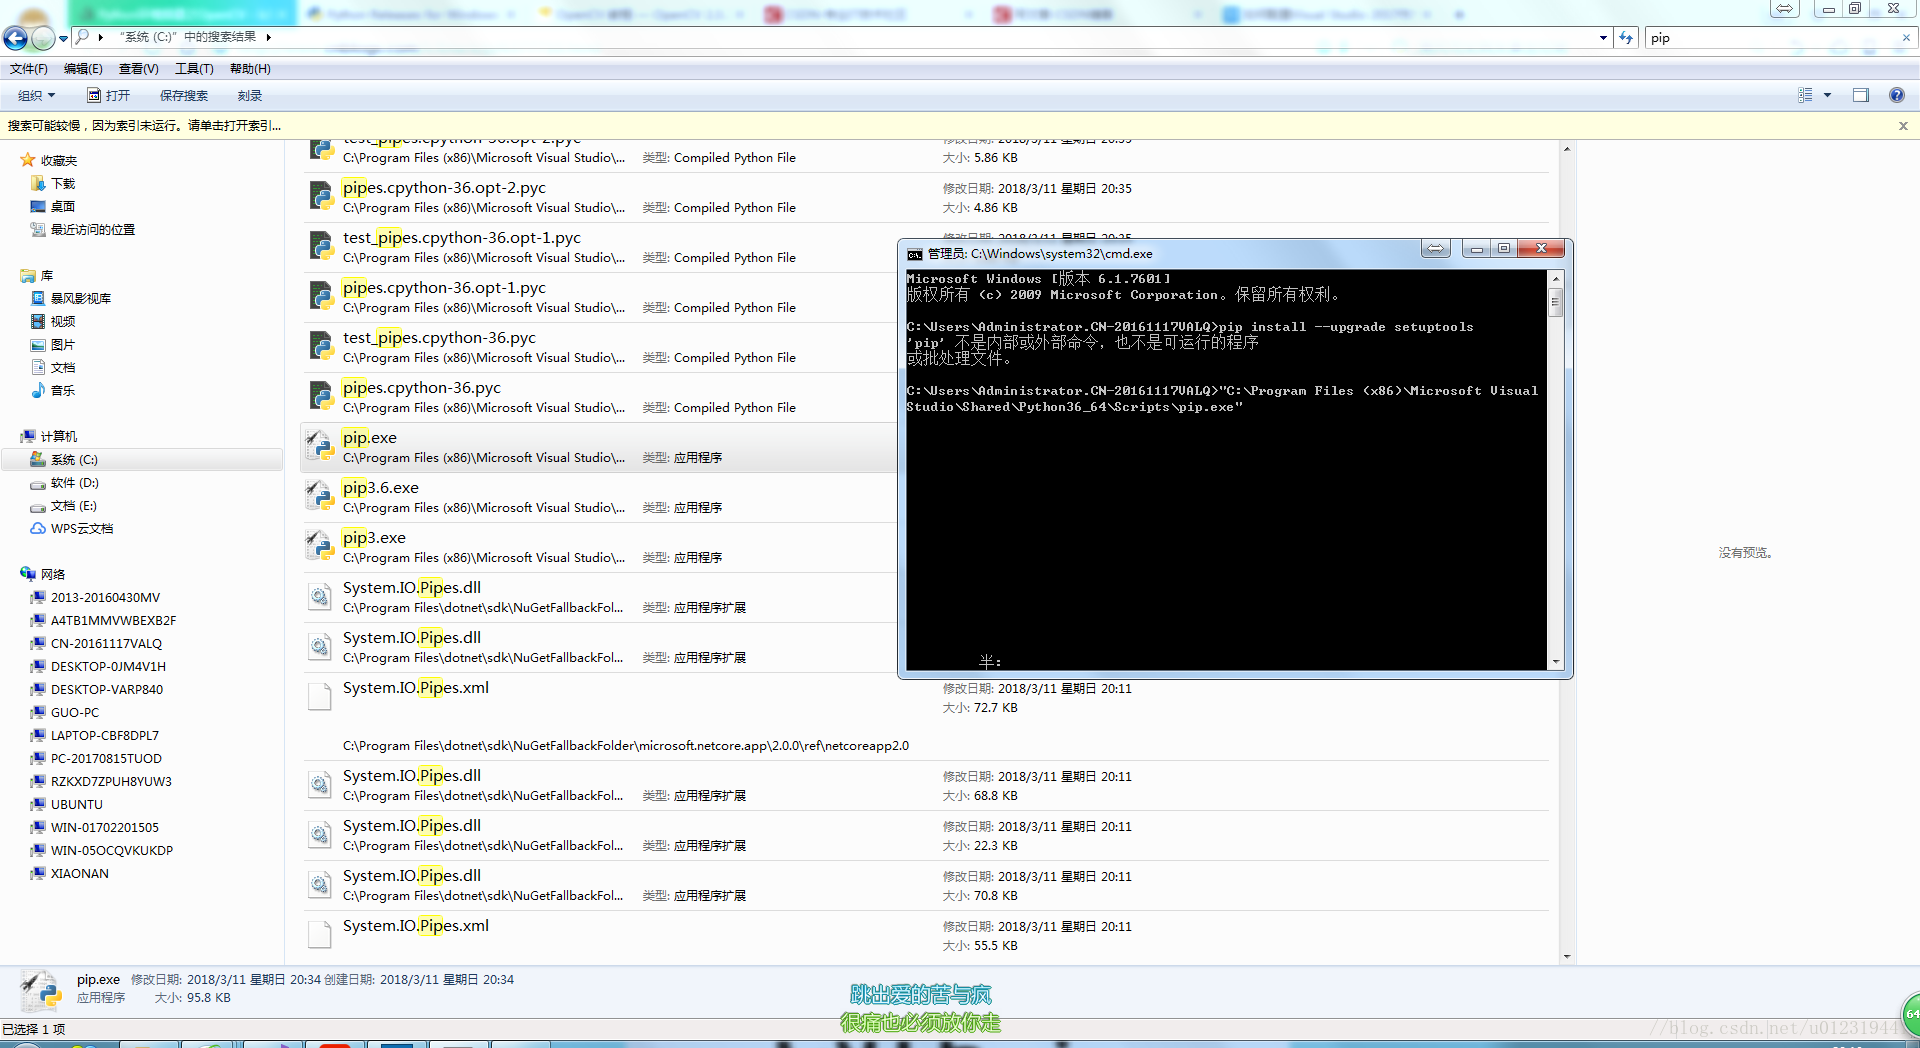Select 计算机 in the navigation pane
Screen dimensions: 1920x1048
(59, 437)
